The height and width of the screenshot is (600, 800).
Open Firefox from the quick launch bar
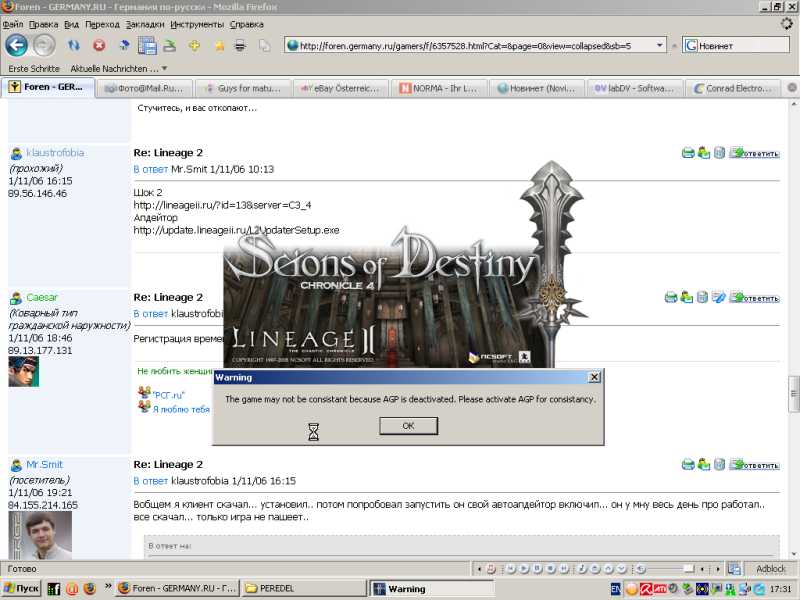pos(89,589)
